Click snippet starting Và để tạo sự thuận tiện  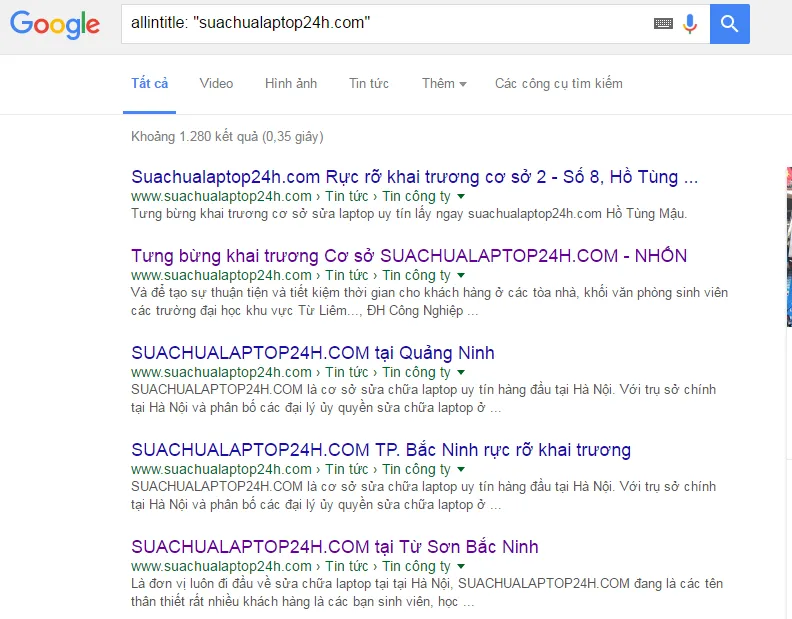(x=429, y=302)
